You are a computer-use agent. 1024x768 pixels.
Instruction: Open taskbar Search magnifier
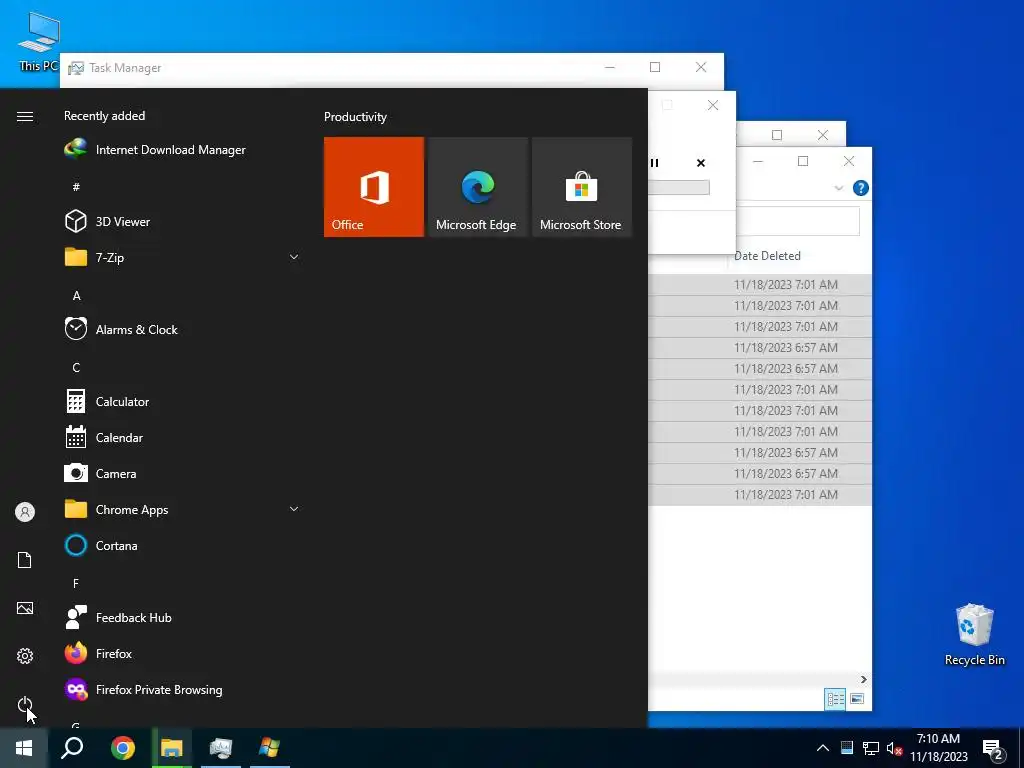pos(72,748)
